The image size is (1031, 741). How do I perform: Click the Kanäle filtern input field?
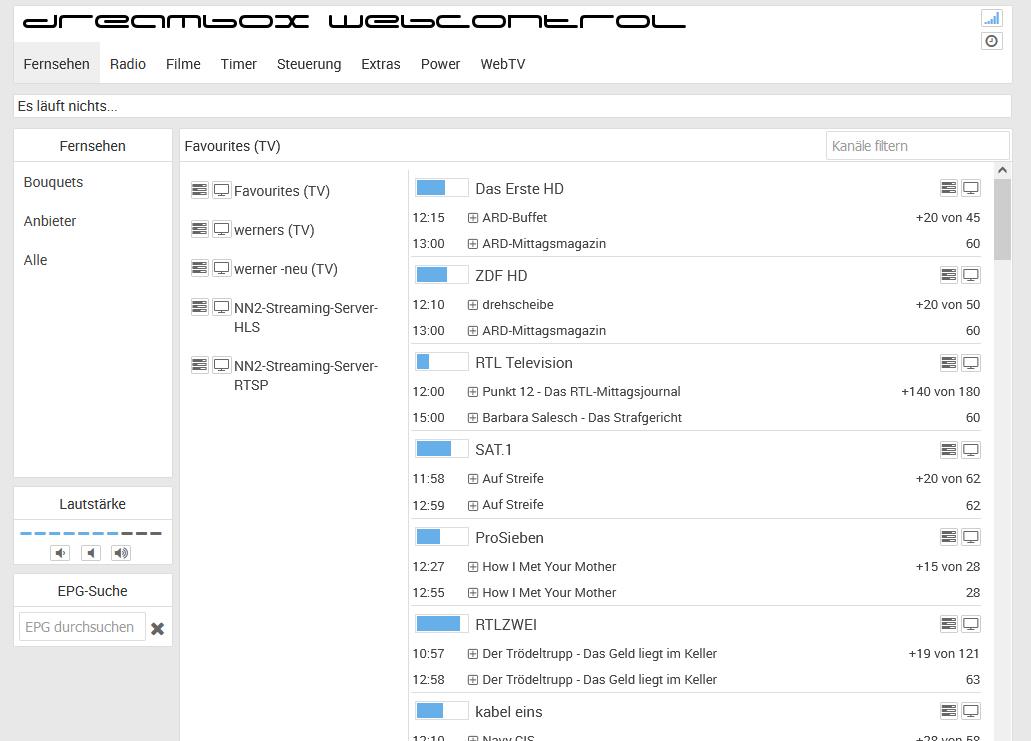click(x=917, y=146)
